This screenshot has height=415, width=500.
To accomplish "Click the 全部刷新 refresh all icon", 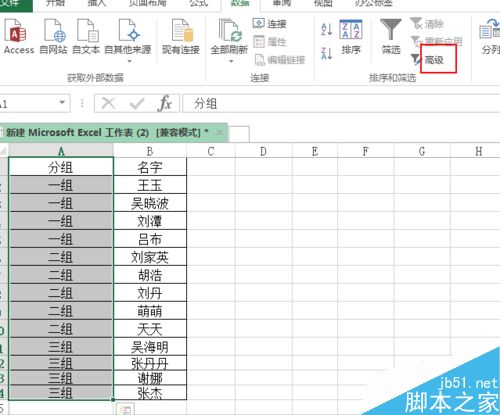I will tap(229, 31).
